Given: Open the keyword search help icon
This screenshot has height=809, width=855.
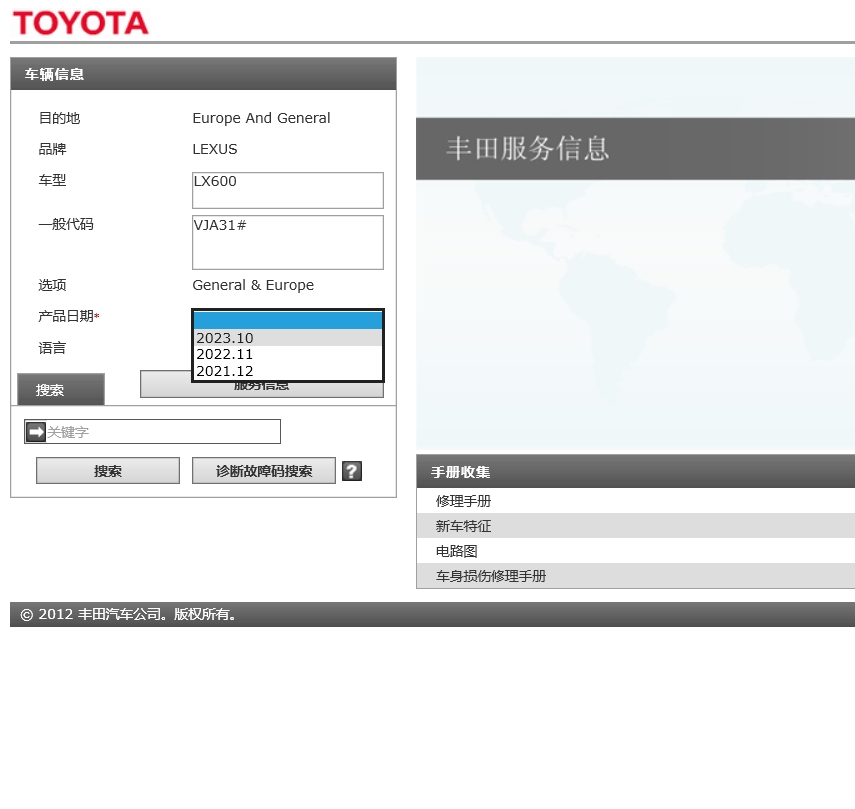Looking at the screenshot, I should pos(351,470).
